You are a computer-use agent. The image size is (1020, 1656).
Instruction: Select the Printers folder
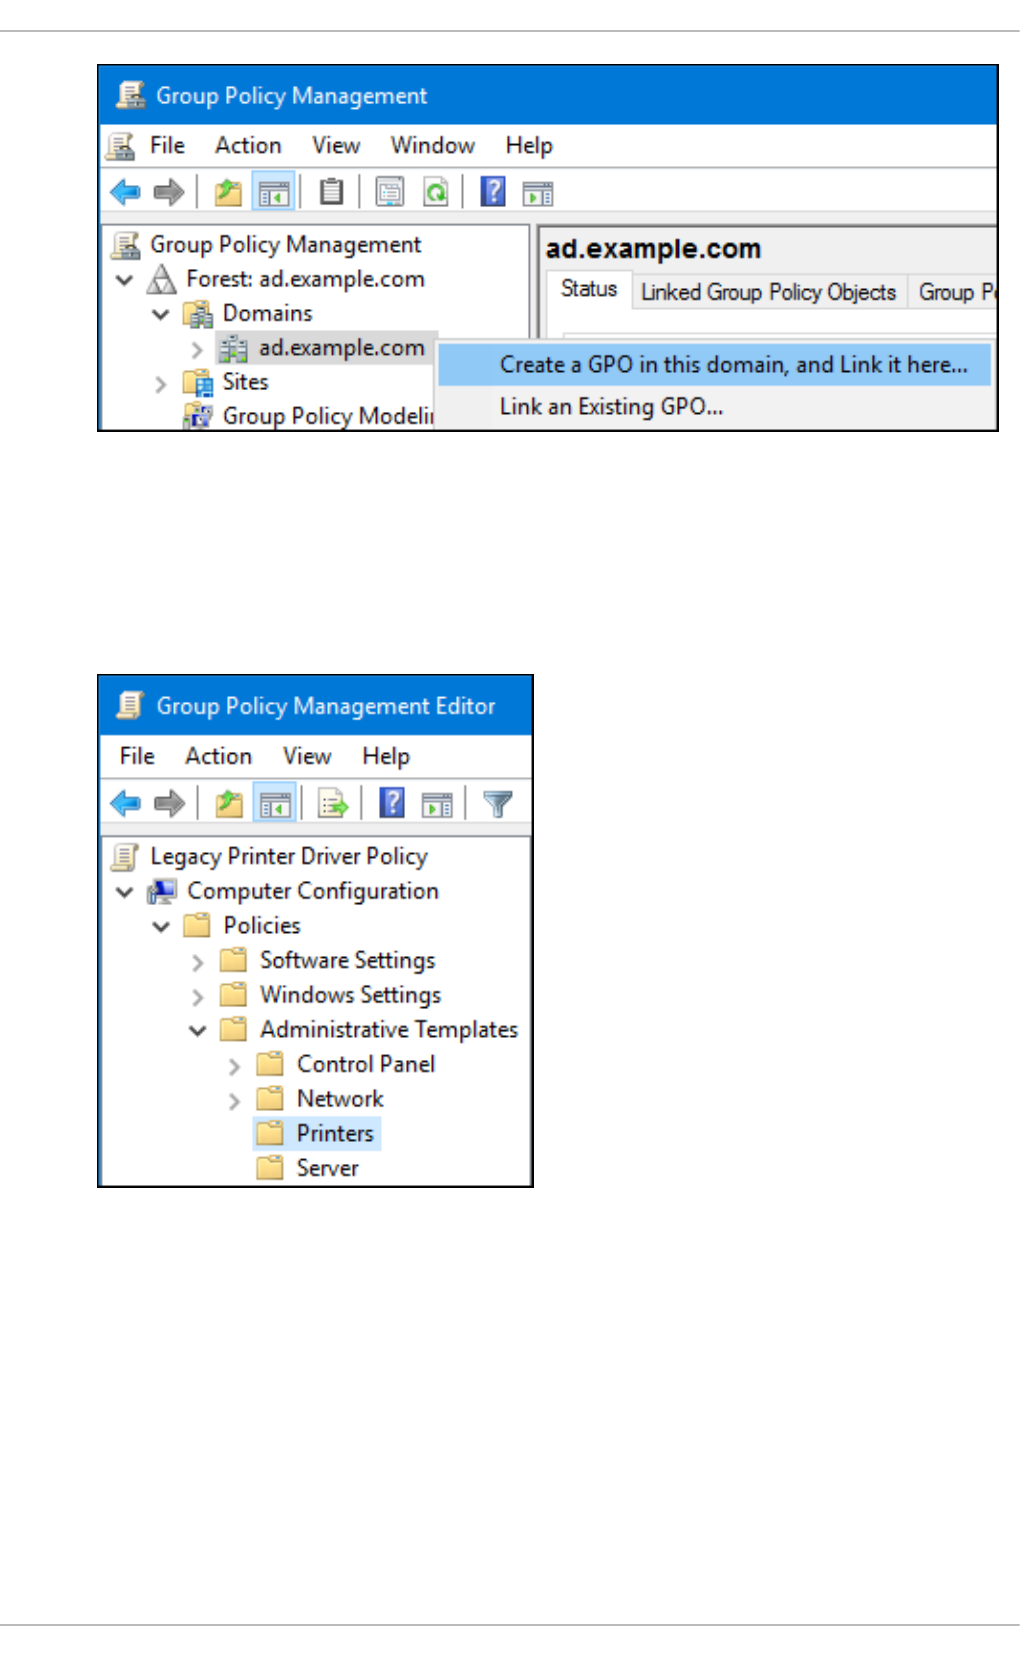335,1133
